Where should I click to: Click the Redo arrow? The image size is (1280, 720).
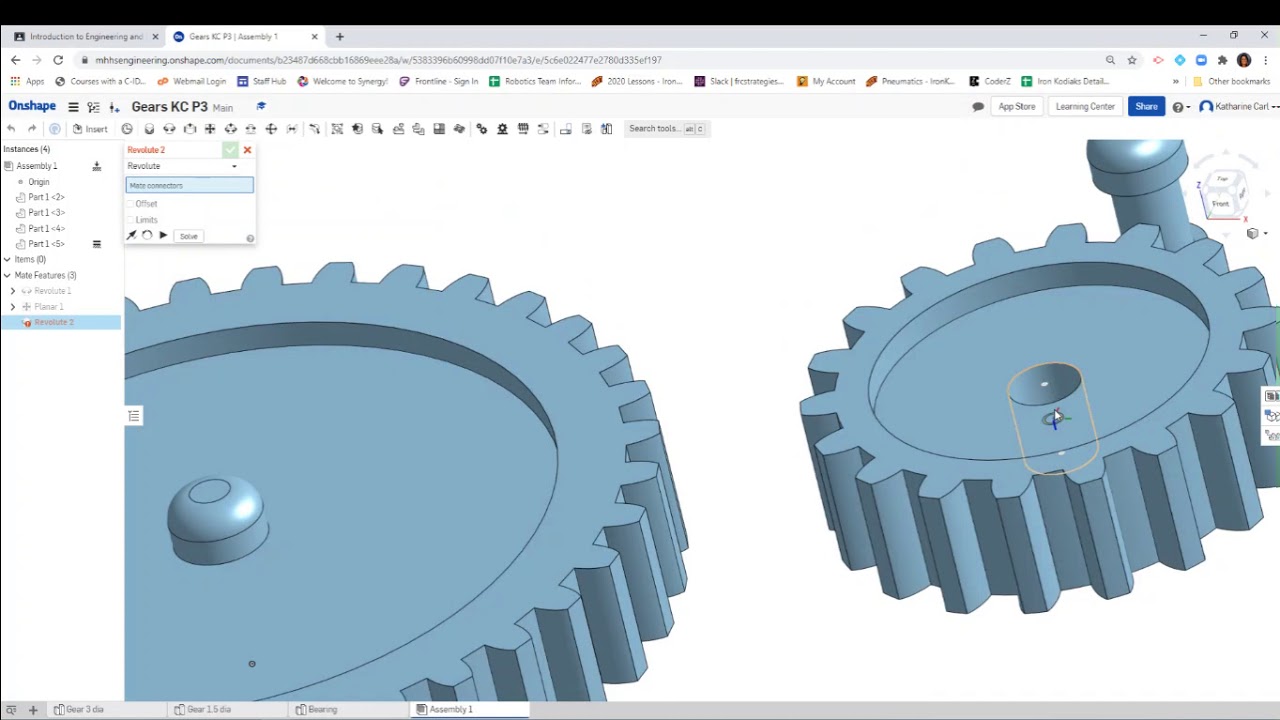(32, 129)
